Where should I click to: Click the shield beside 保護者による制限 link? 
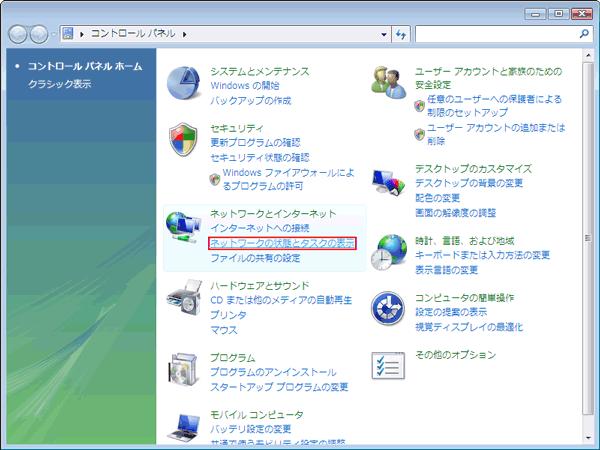click(x=419, y=106)
